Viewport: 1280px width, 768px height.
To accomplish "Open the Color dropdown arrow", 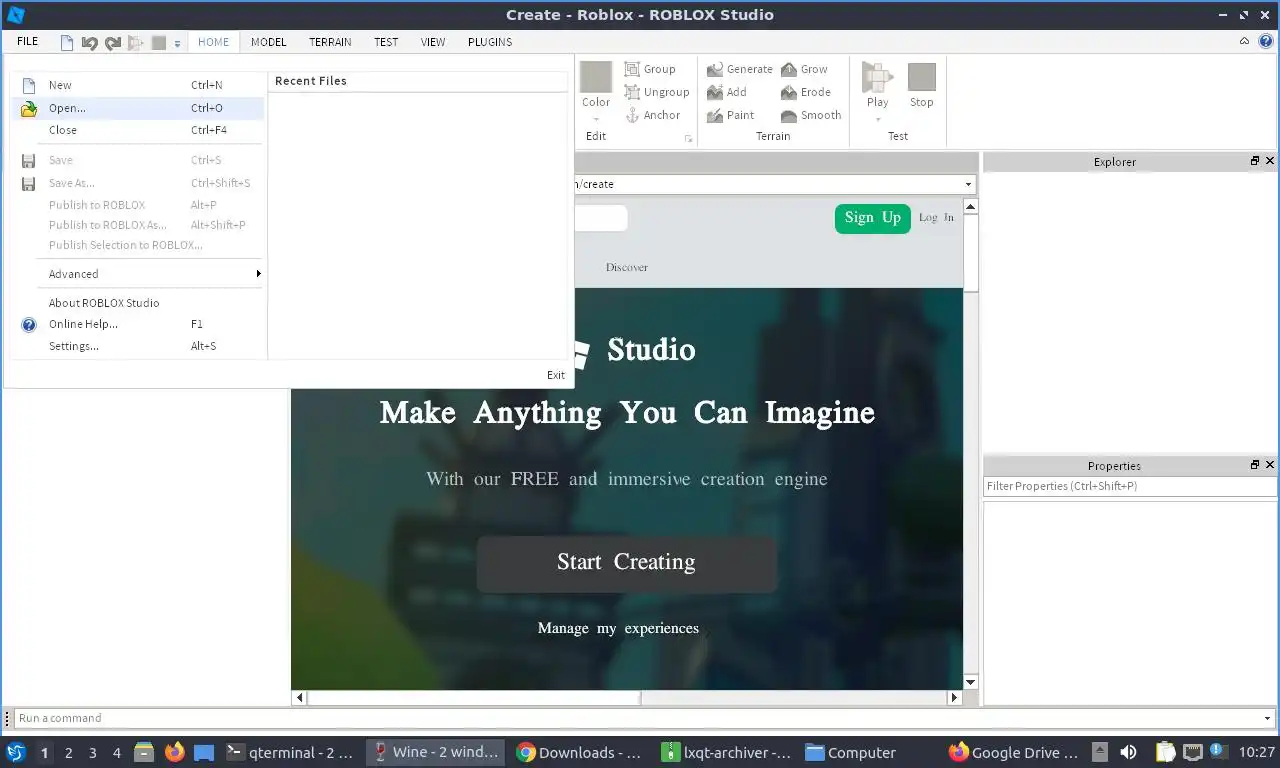I will click(596, 119).
